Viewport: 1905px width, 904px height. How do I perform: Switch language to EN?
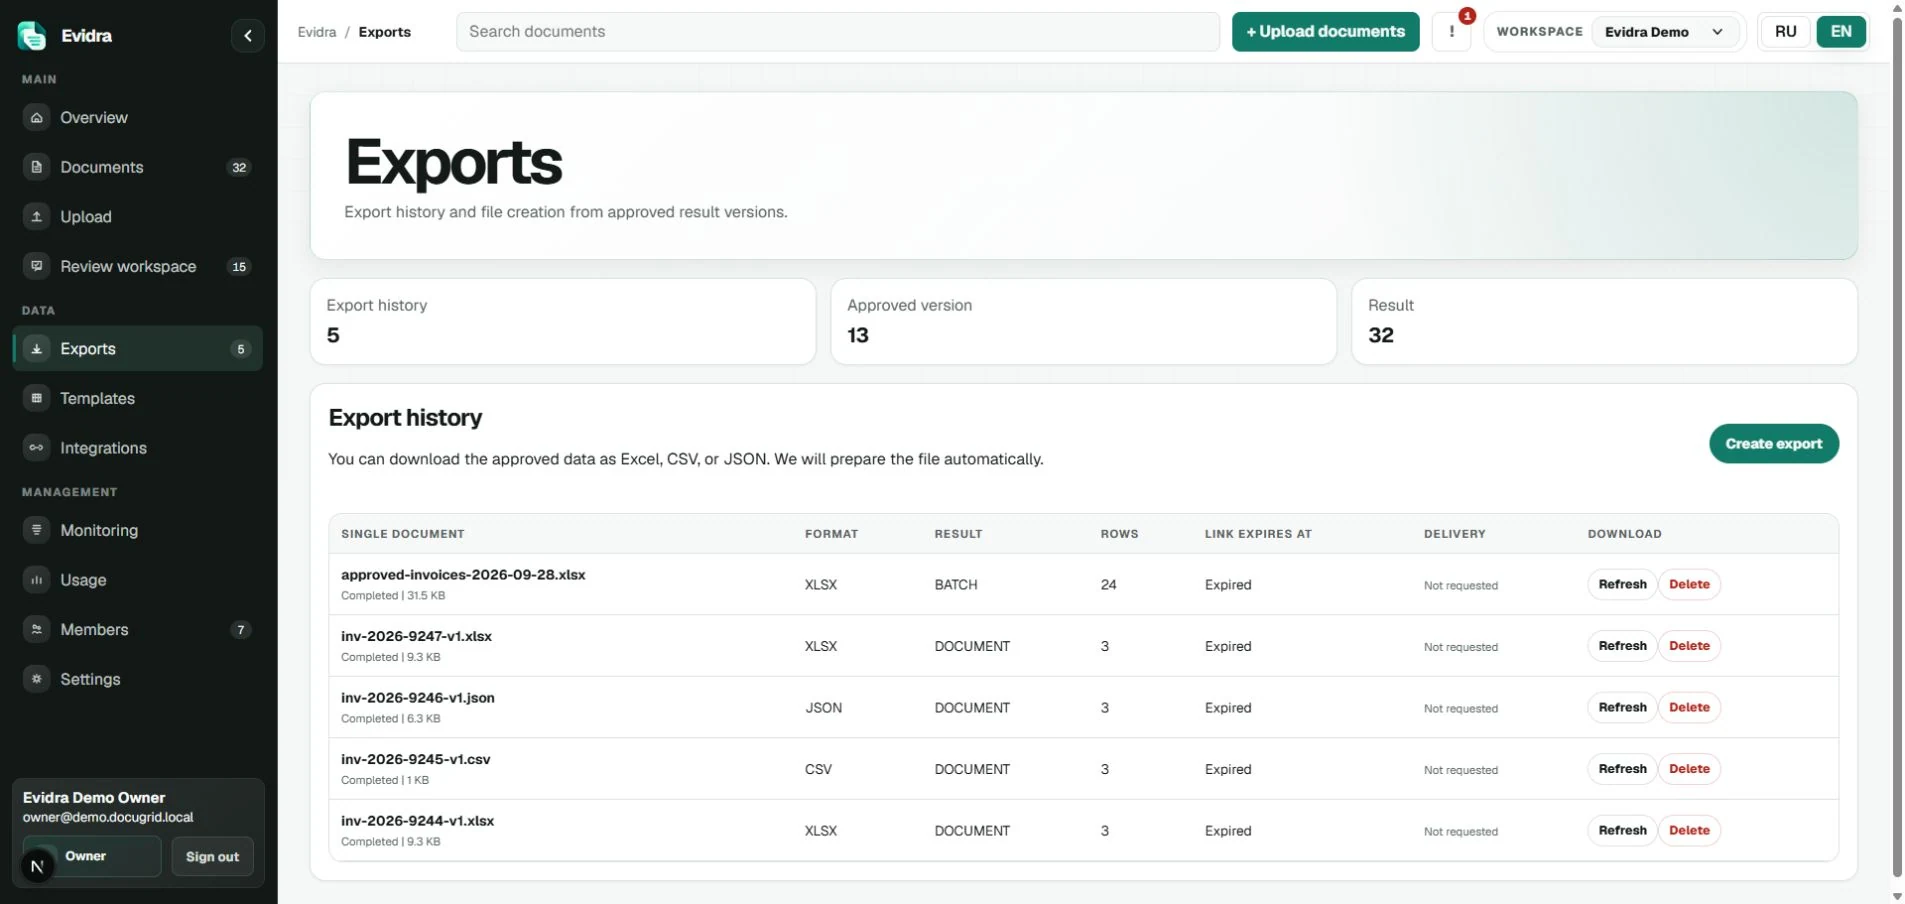click(x=1841, y=31)
